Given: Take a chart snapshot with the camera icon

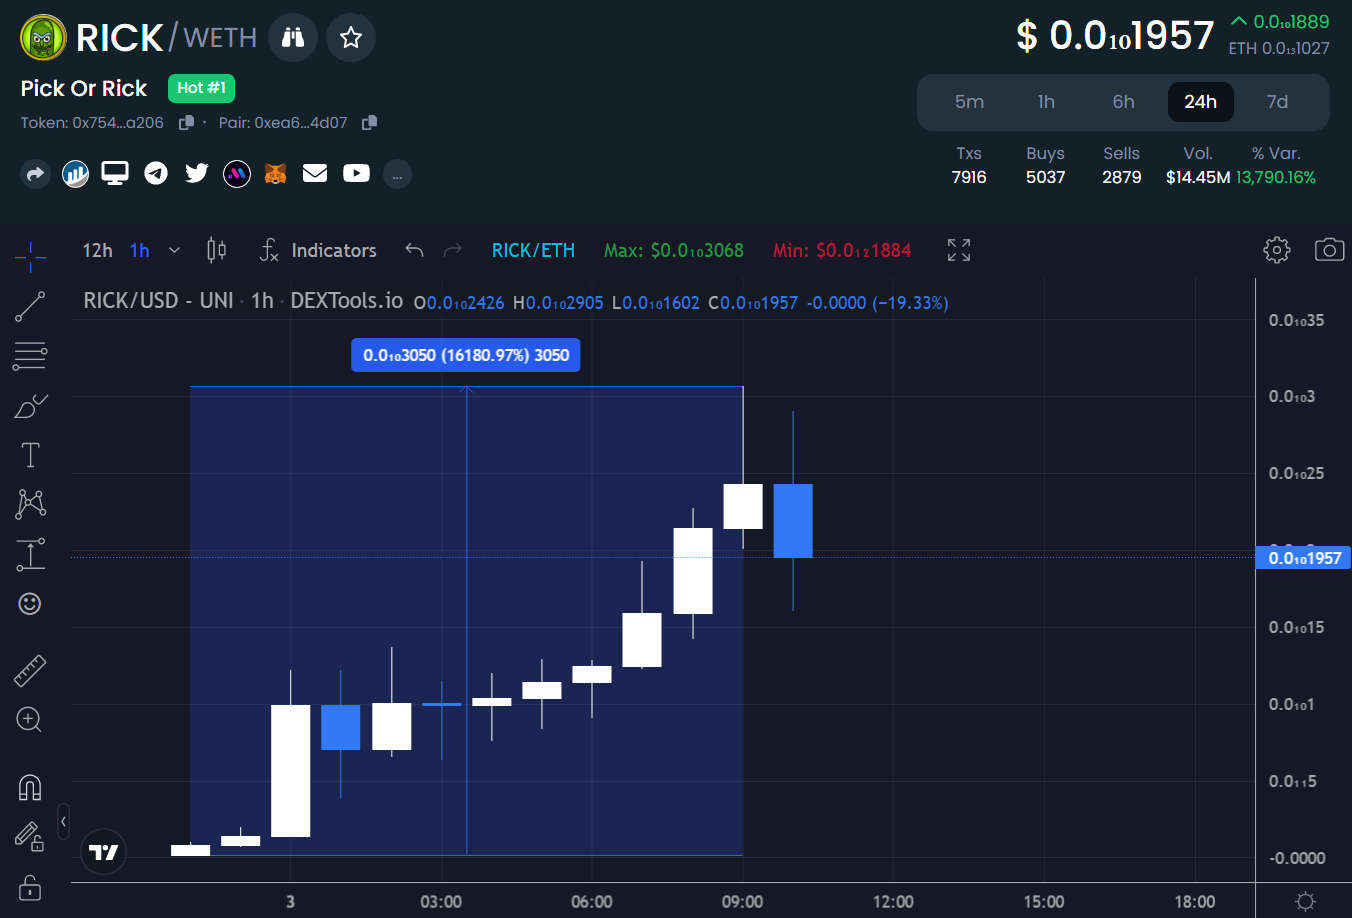Looking at the screenshot, I should tap(1329, 250).
